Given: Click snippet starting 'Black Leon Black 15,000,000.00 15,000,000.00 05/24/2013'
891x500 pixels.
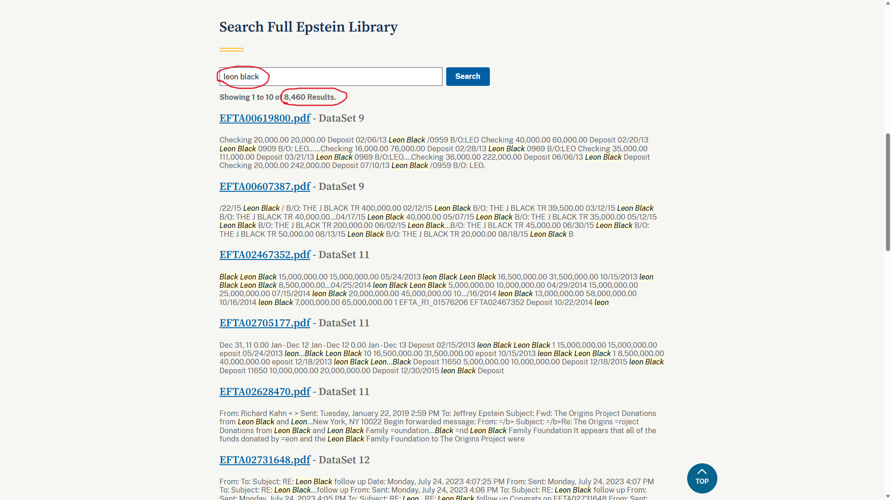Looking at the screenshot, I should (436, 289).
